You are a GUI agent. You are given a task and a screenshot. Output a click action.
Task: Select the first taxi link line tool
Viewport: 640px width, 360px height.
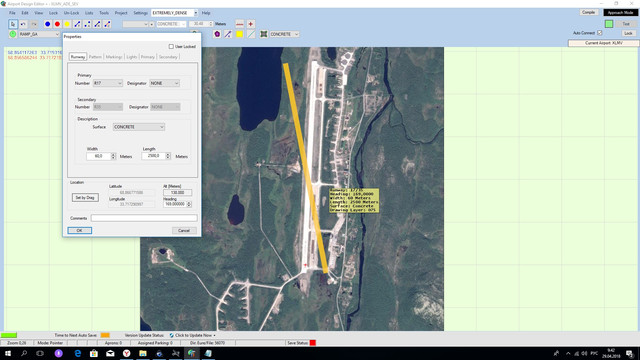click(x=77, y=24)
